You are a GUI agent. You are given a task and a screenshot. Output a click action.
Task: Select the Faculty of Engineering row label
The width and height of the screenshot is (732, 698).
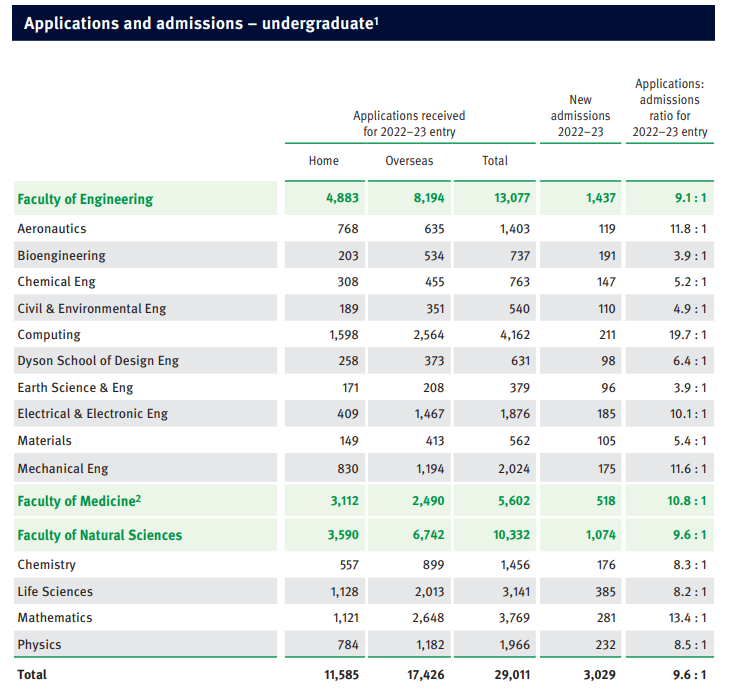(85, 199)
